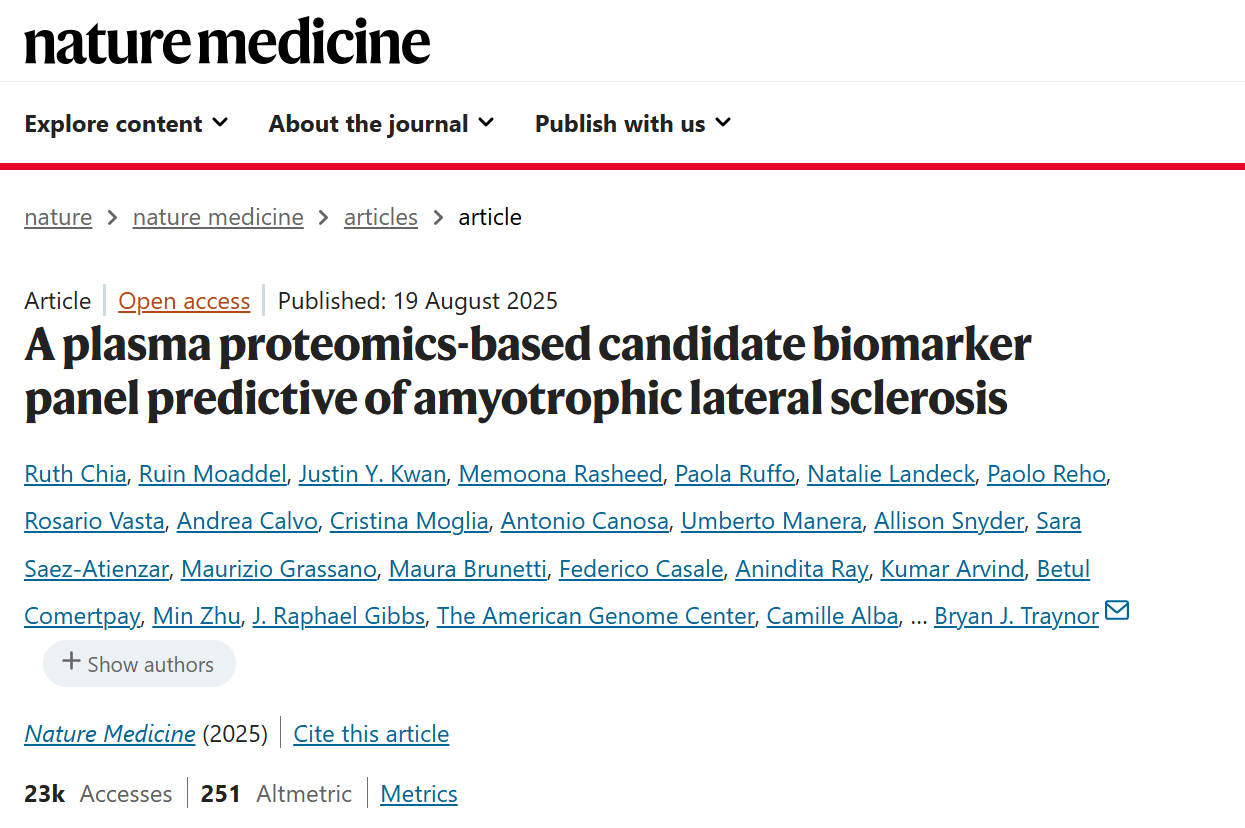Image resolution: width=1245 pixels, height=828 pixels.
Task: Expand the full list with Show authors
Action: coord(139,664)
